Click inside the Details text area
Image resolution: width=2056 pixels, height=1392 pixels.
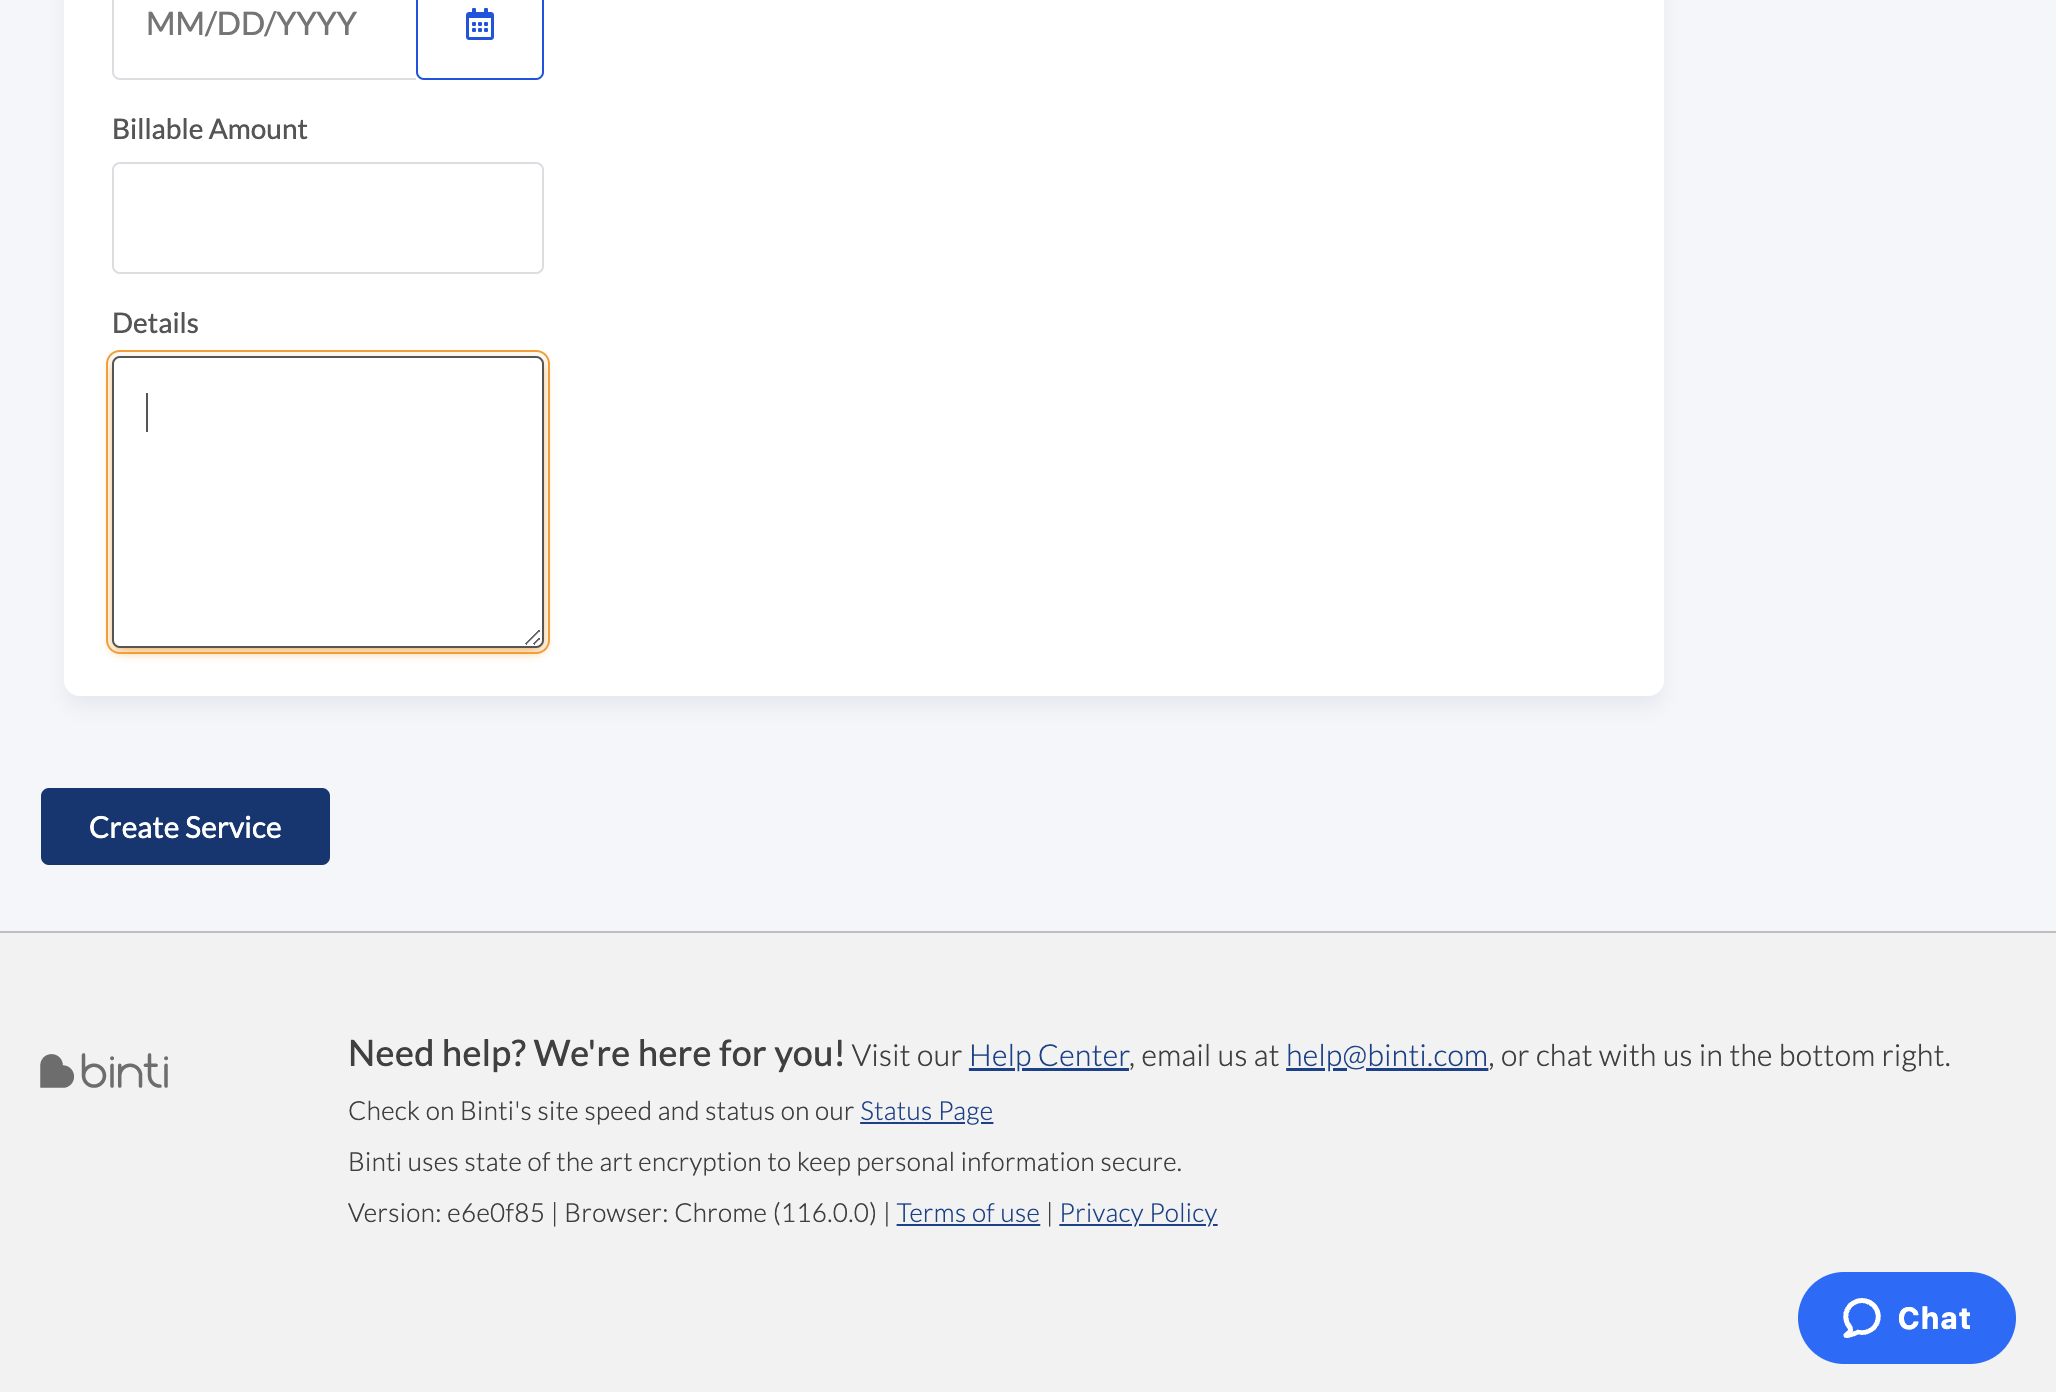coord(328,502)
